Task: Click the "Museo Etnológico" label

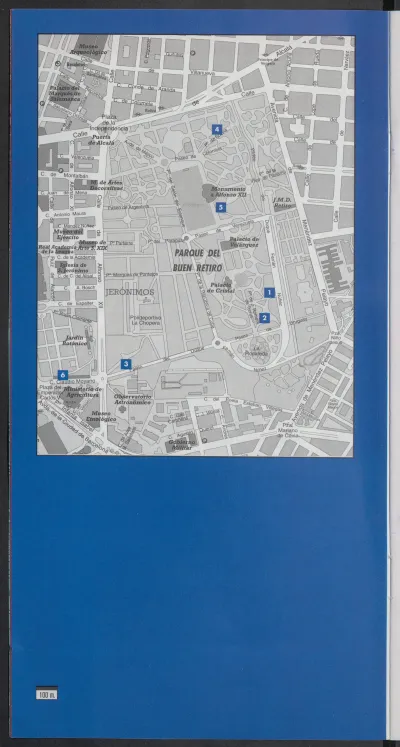Action: click(x=101, y=416)
